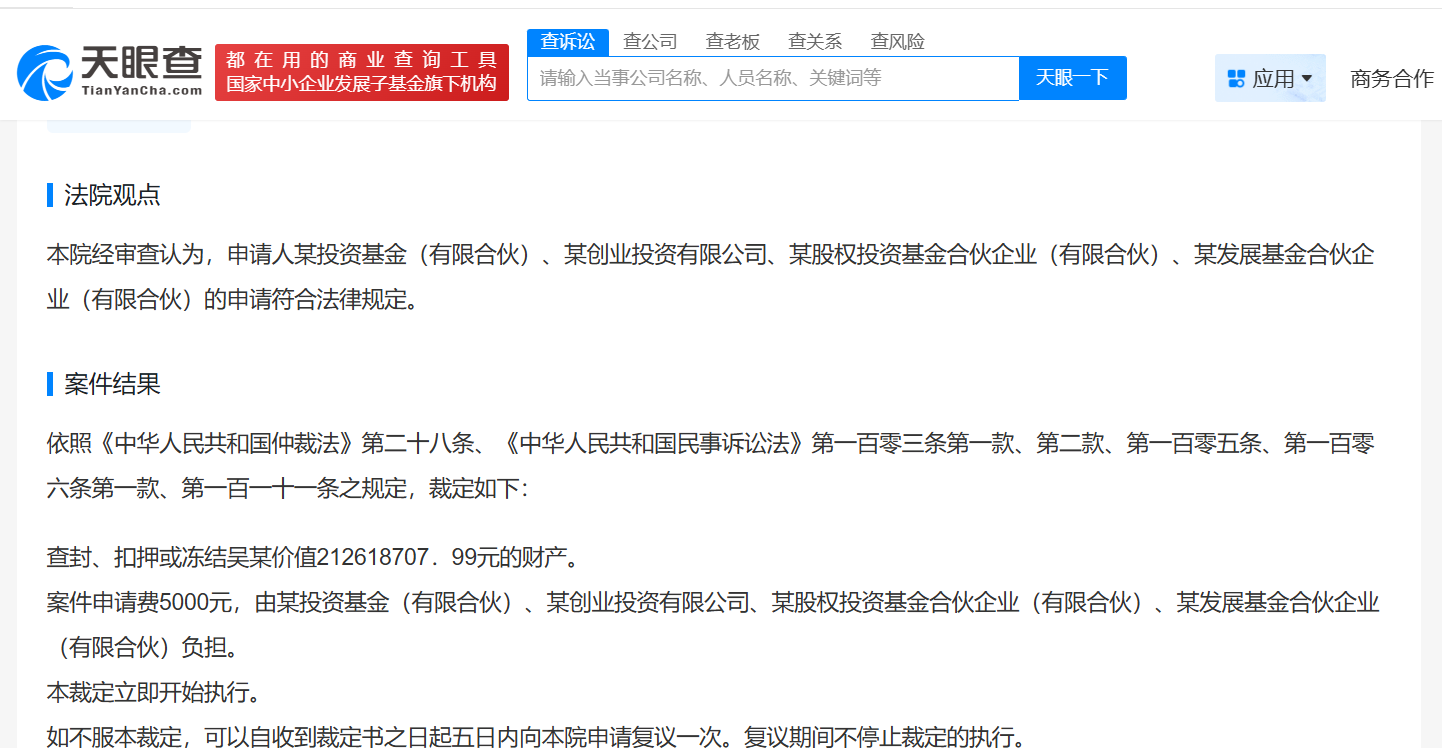
Task: Click the blue marker beside 案件结果
Action: click(x=50, y=384)
